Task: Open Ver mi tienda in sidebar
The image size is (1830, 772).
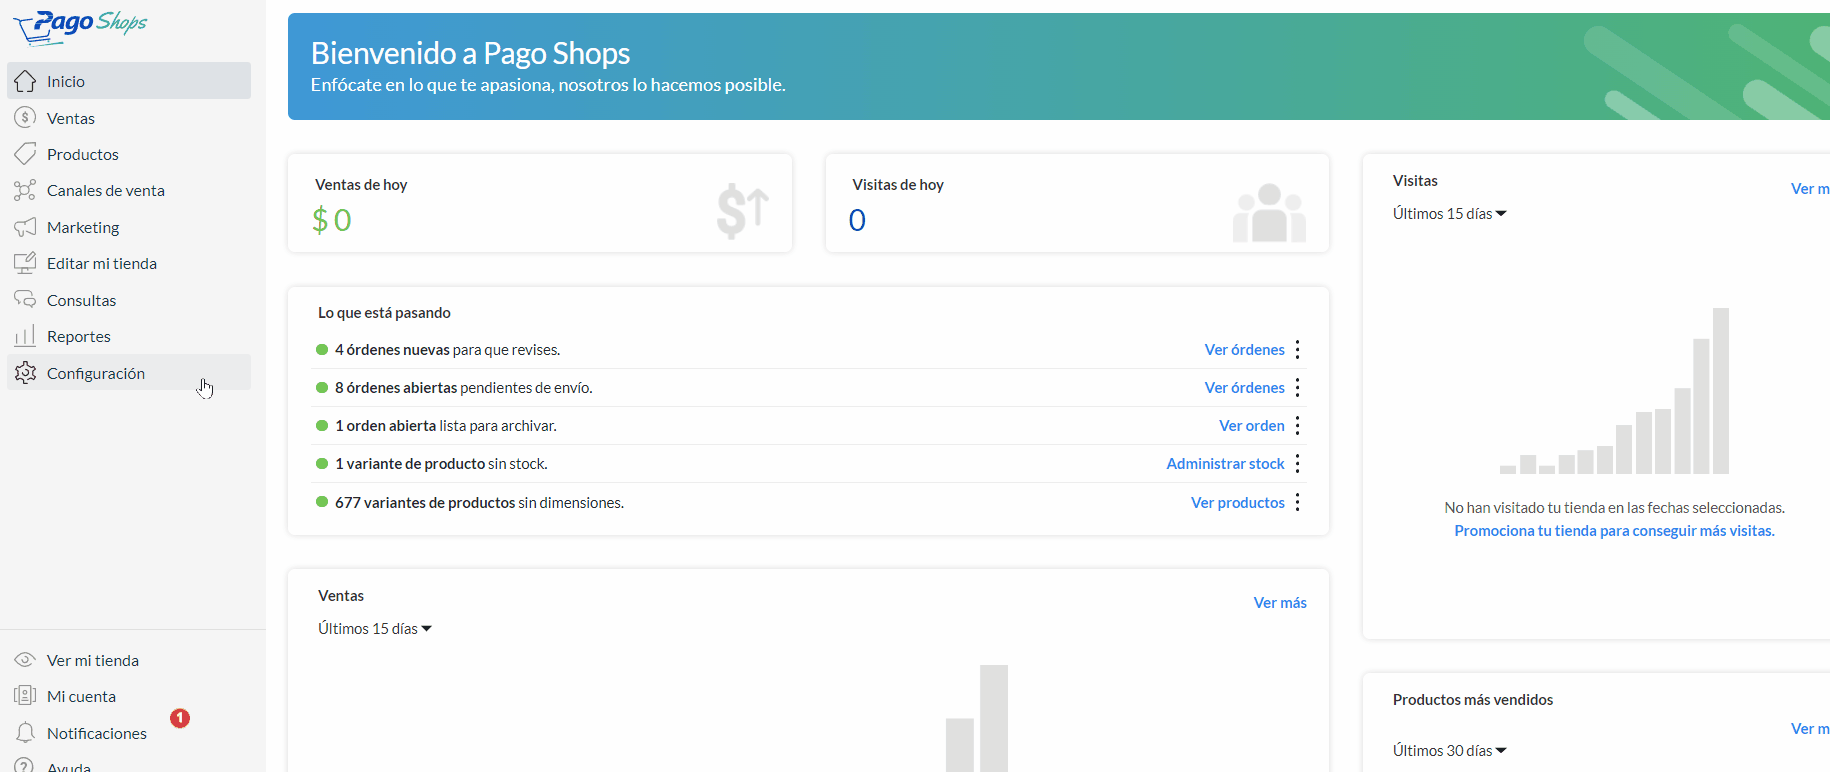Action: click(129, 660)
